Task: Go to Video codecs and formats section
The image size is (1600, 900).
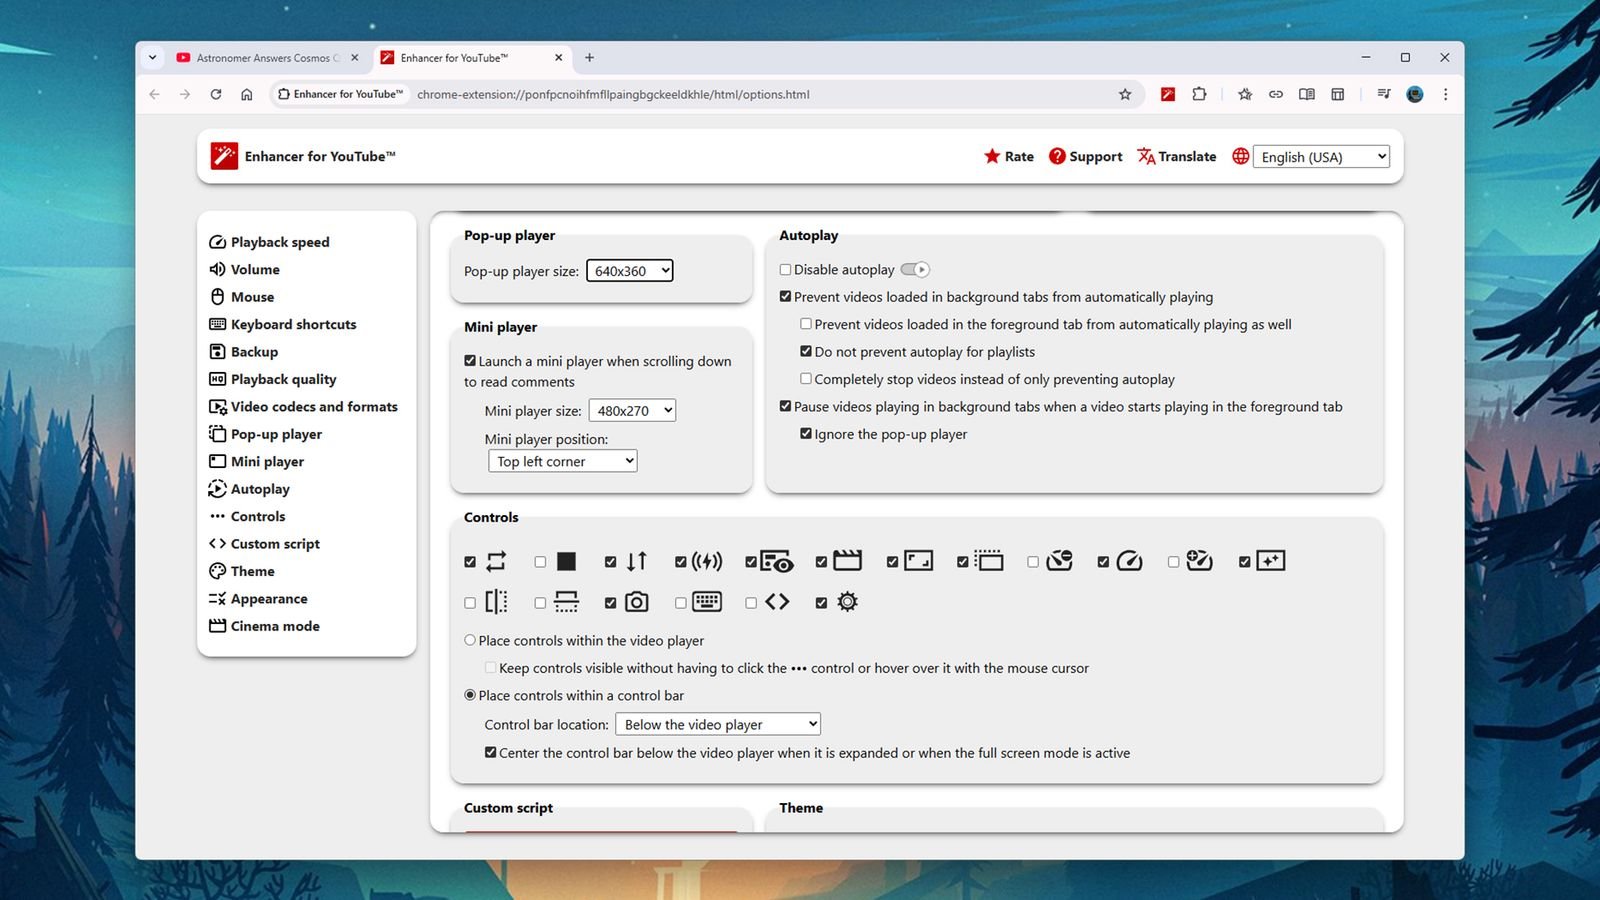Action: tap(303, 406)
